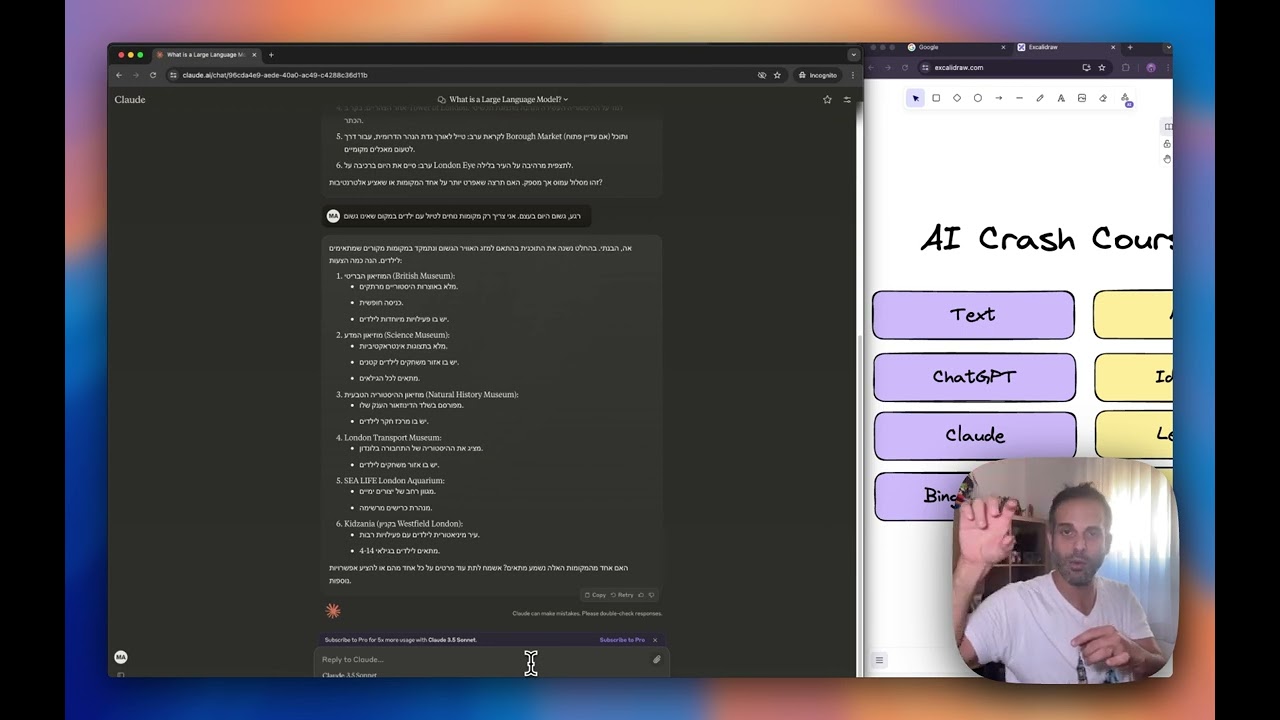1280x720 pixels.
Task: Click the thumbs down icon on Claude's response
Action: [x=652, y=595]
